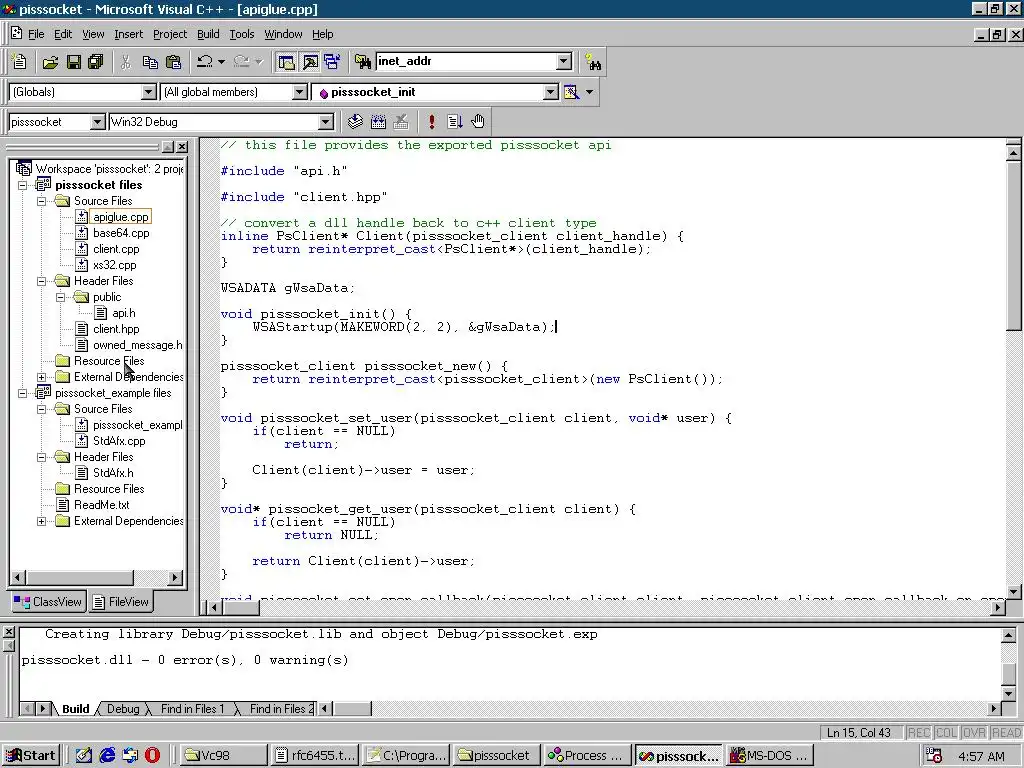The height and width of the screenshot is (768, 1024).
Task: Save the current file with floppy icon
Action: coord(73,62)
